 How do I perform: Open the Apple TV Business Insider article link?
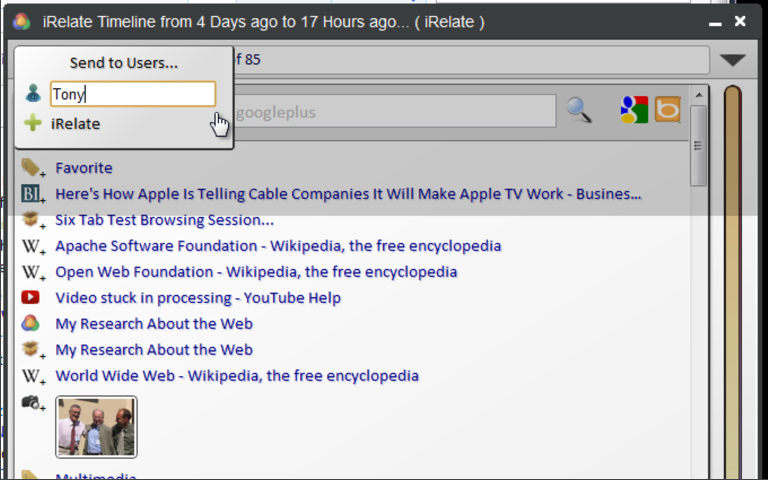[348, 194]
